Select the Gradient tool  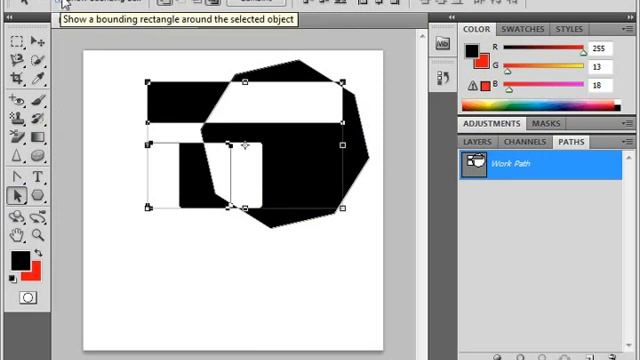coord(38,137)
